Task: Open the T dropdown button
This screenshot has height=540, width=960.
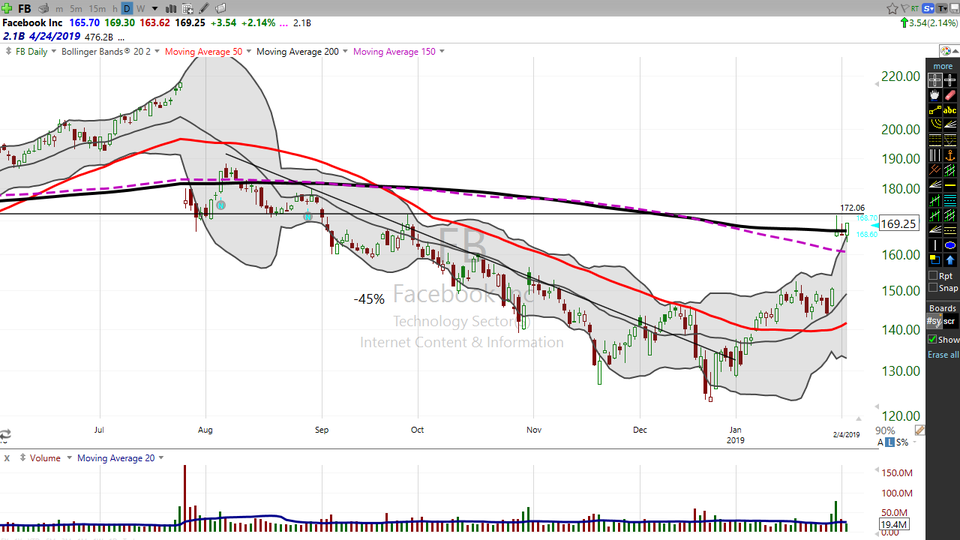Action: 942,9
